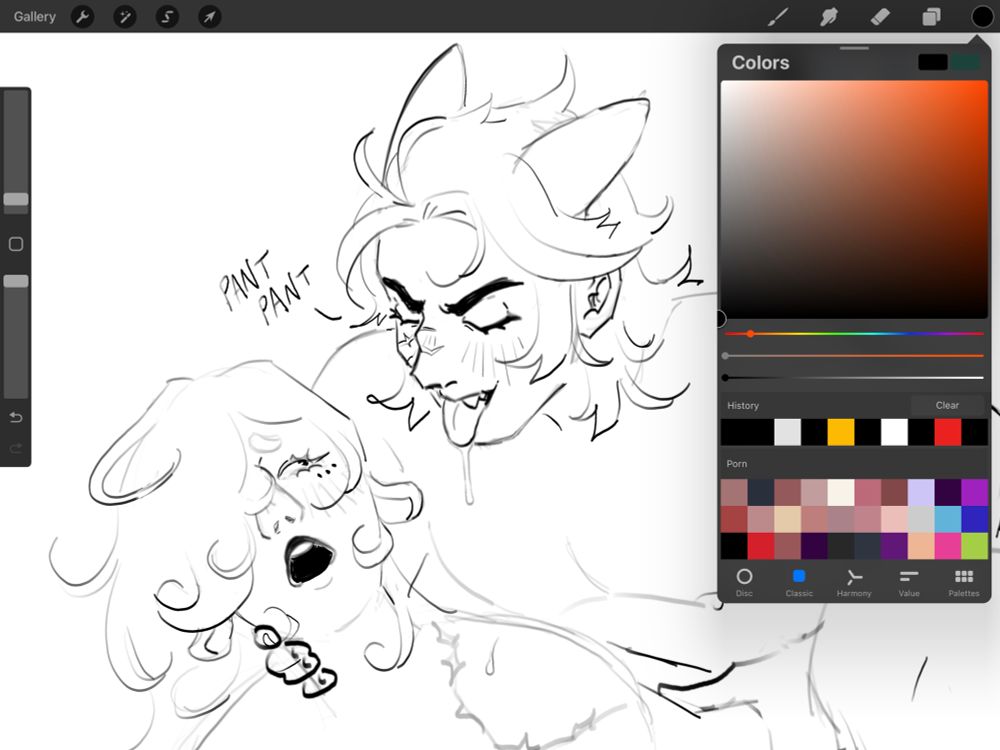Image resolution: width=1000 pixels, height=750 pixels.
Task: Select the secondary dark green swatch in Colors header
Action: [x=966, y=62]
